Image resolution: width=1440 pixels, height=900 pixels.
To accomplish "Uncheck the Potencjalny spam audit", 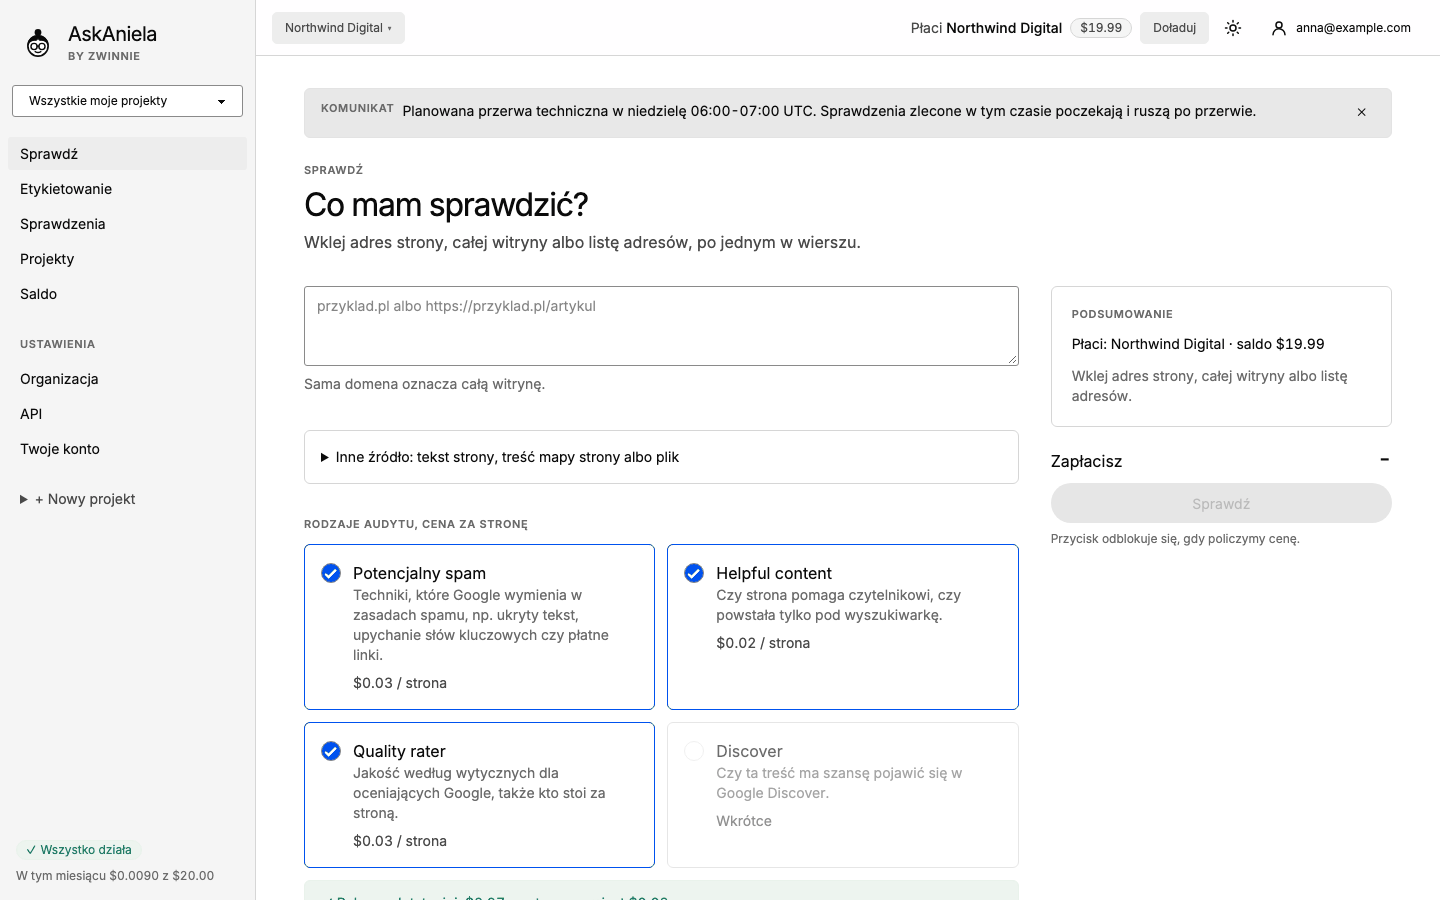I will (331, 573).
